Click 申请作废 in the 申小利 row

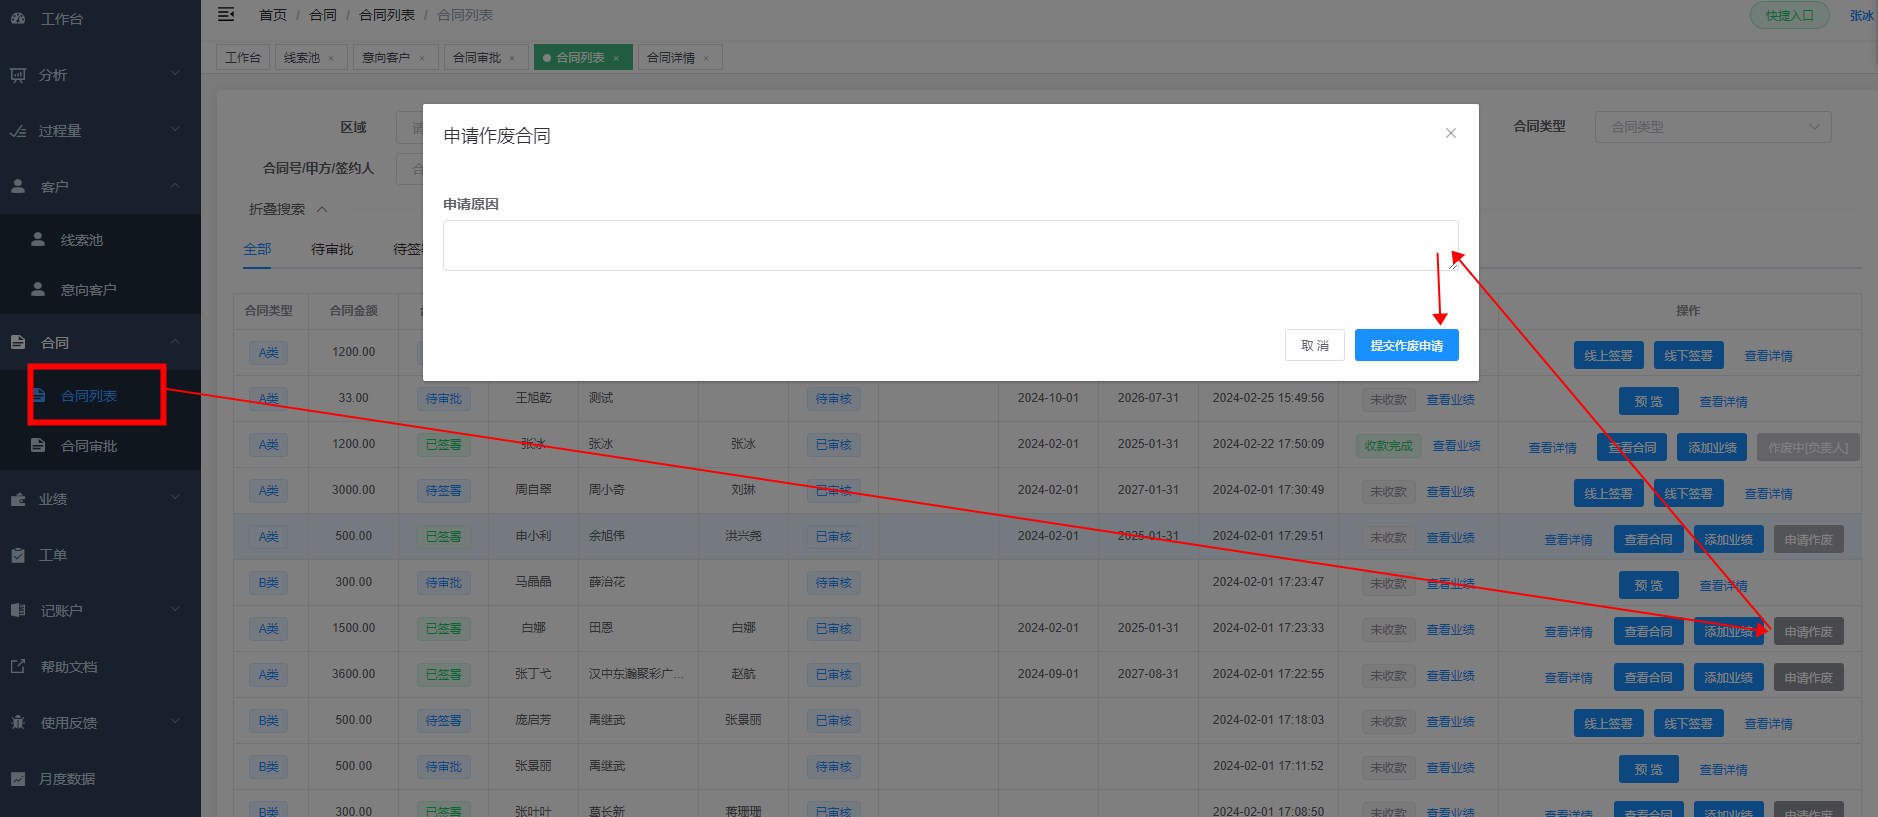point(1808,539)
